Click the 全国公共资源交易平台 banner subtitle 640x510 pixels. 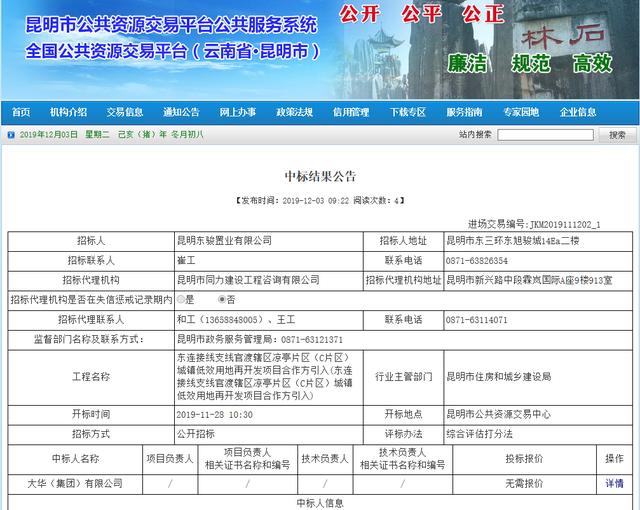pyautogui.click(x=172, y=51)
